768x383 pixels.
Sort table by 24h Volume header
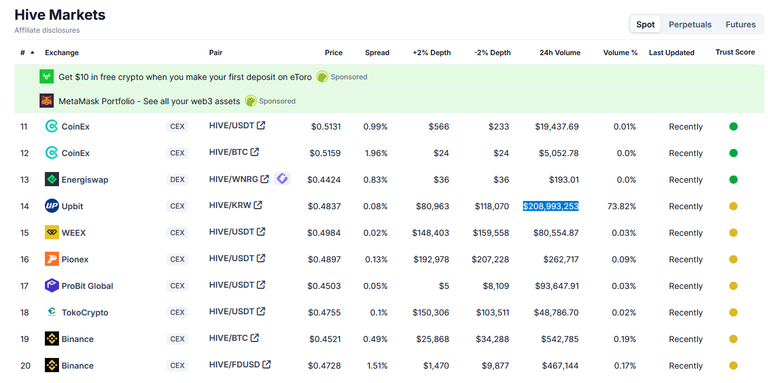click(560, 53)
